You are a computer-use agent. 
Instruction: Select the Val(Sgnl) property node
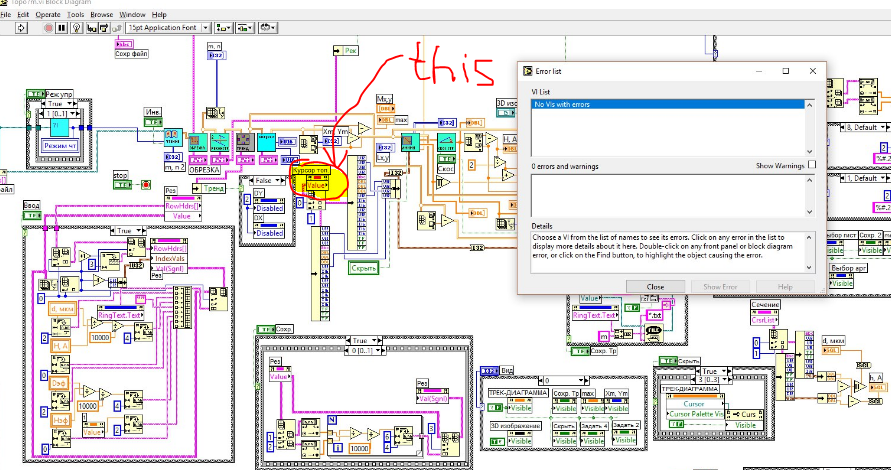point(432,399)
